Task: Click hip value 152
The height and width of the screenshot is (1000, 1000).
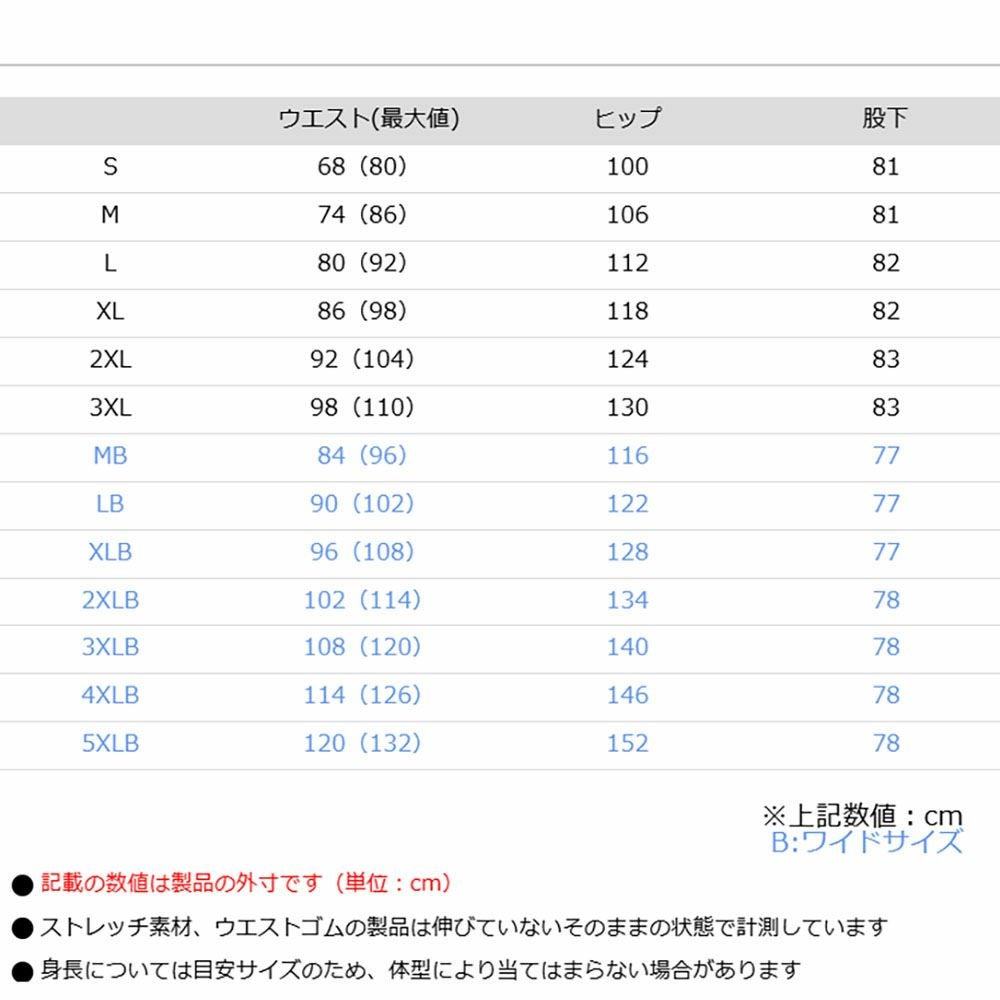Action: [x=628, y=744]
